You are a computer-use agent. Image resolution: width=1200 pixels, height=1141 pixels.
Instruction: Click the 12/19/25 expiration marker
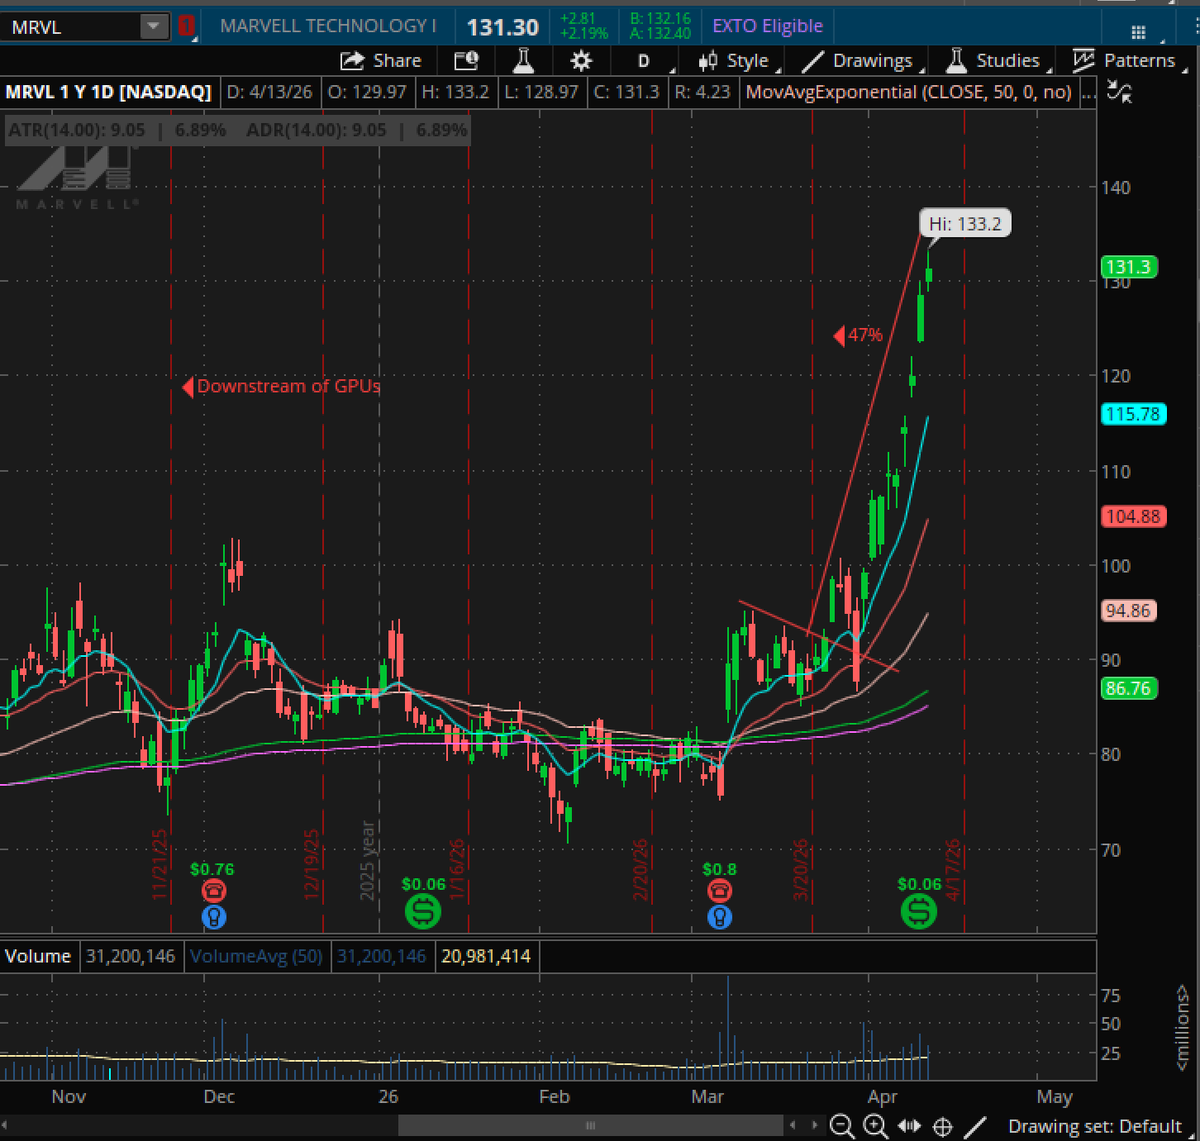311,863
